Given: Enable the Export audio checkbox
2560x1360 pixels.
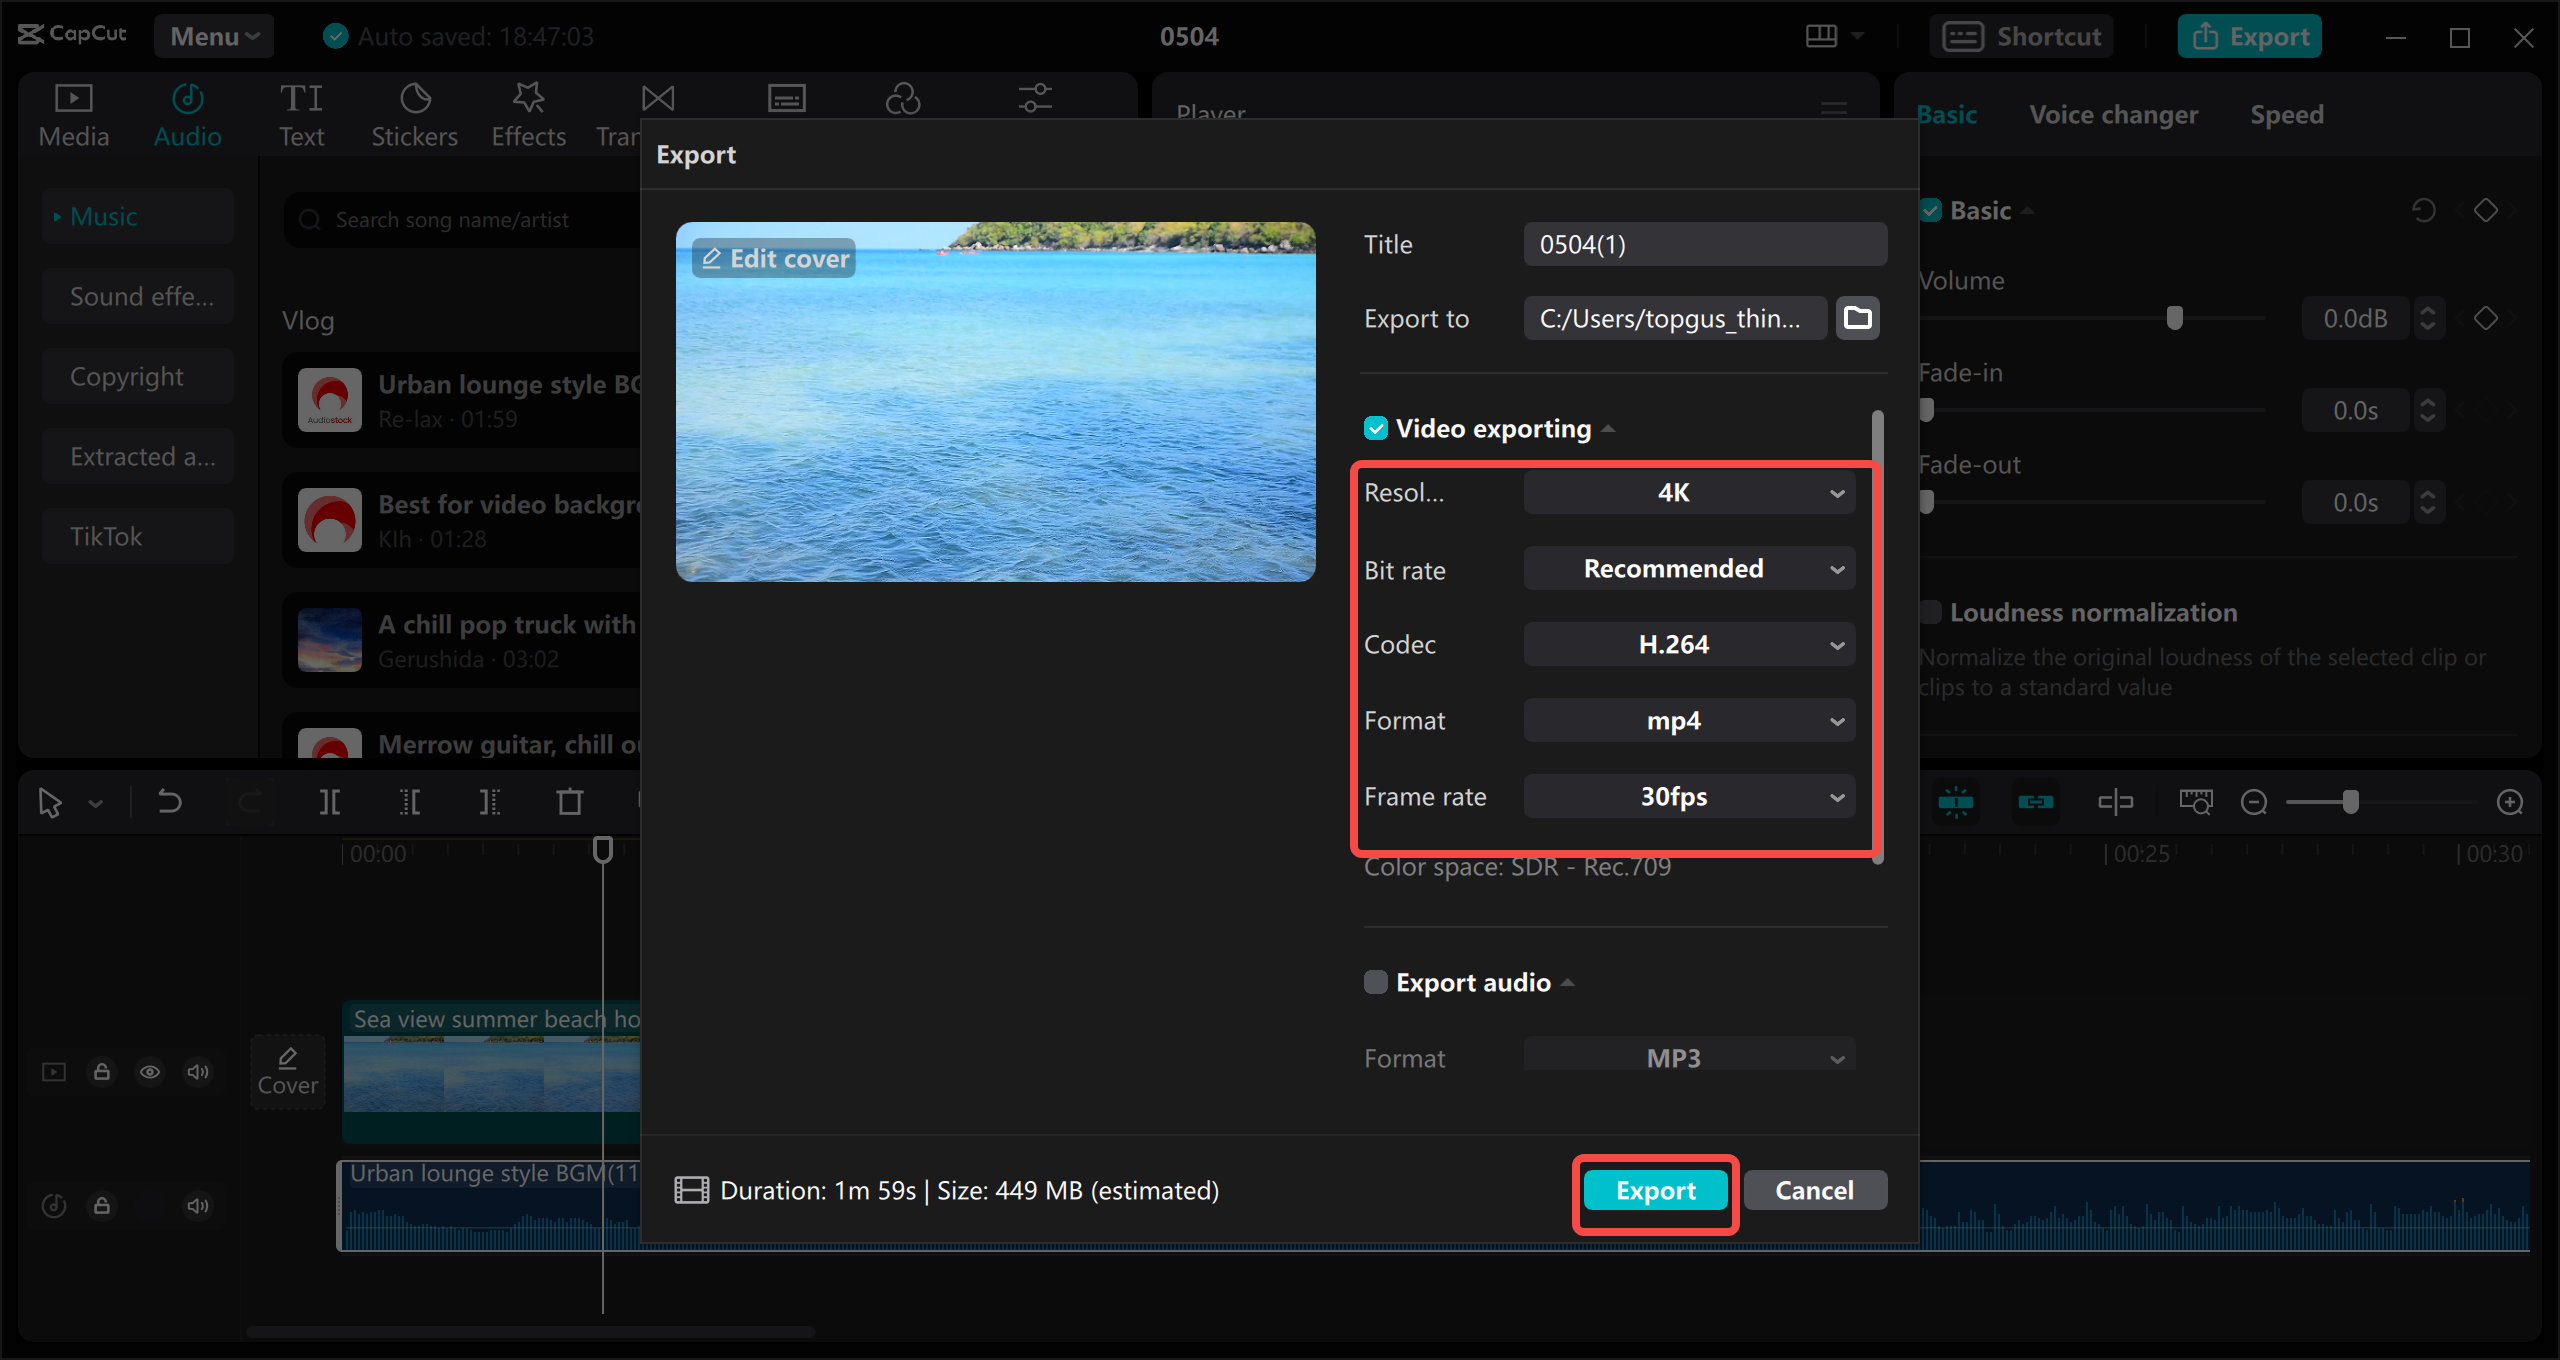Looking at the screenshot, I should (1375, 982).
